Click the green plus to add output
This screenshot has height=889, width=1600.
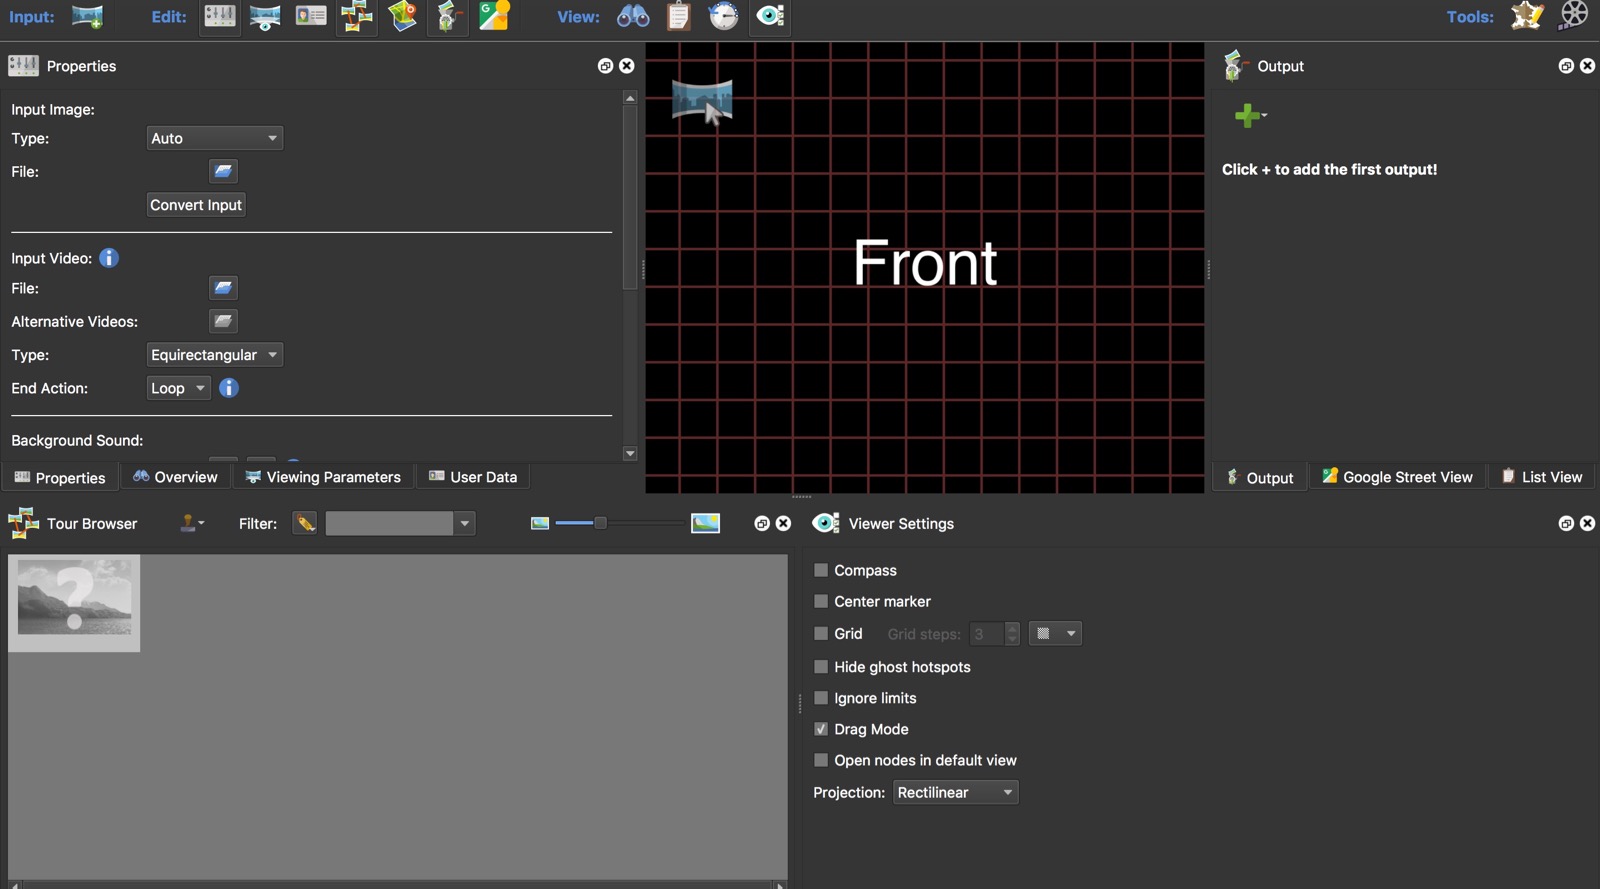[x=1247, y=116]
